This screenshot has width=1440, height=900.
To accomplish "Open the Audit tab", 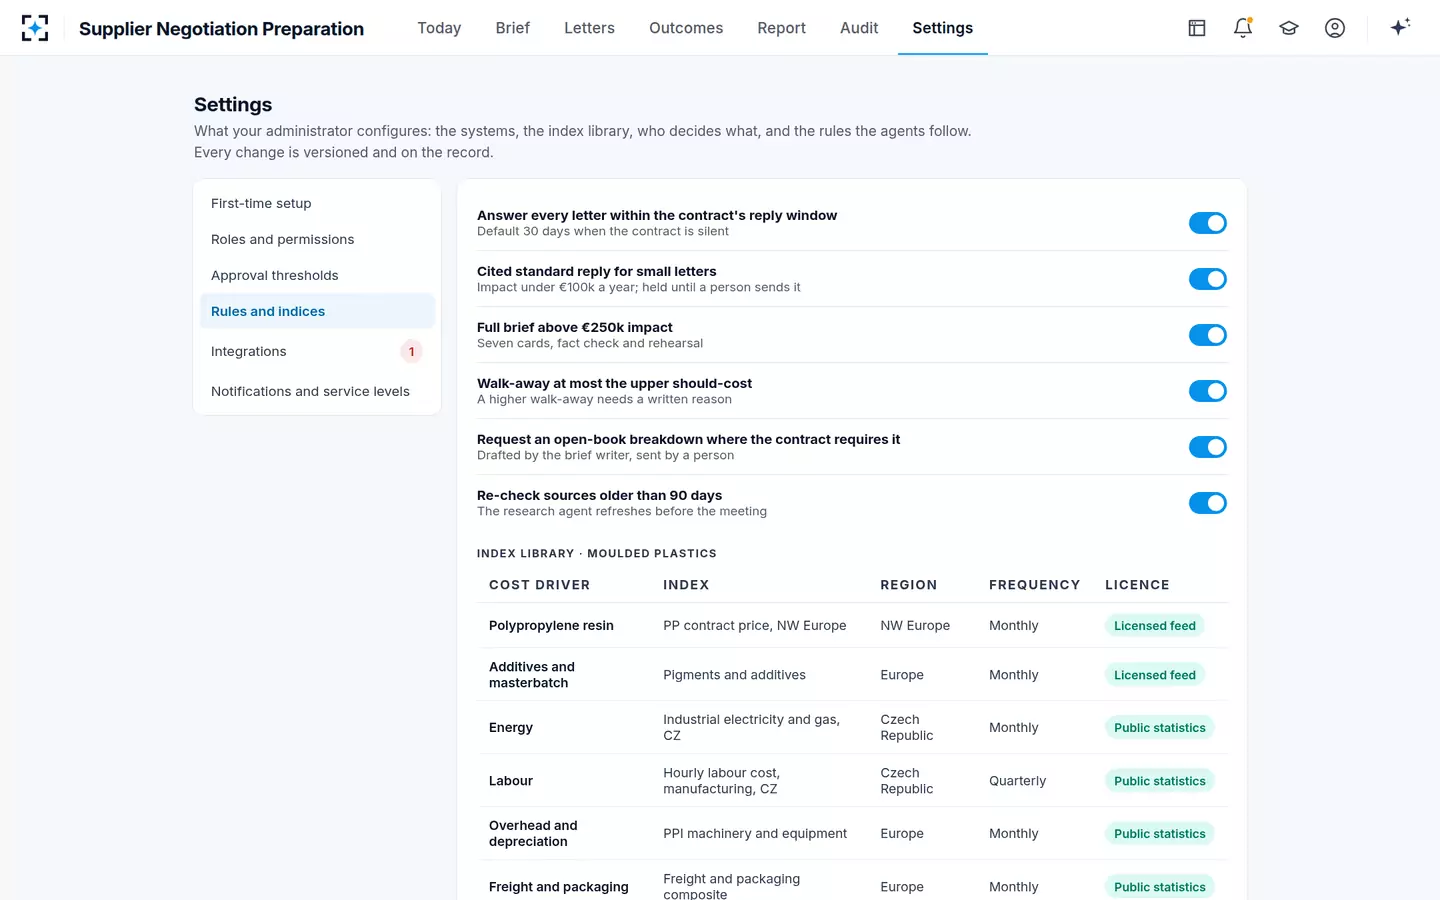I will (859, 28).
